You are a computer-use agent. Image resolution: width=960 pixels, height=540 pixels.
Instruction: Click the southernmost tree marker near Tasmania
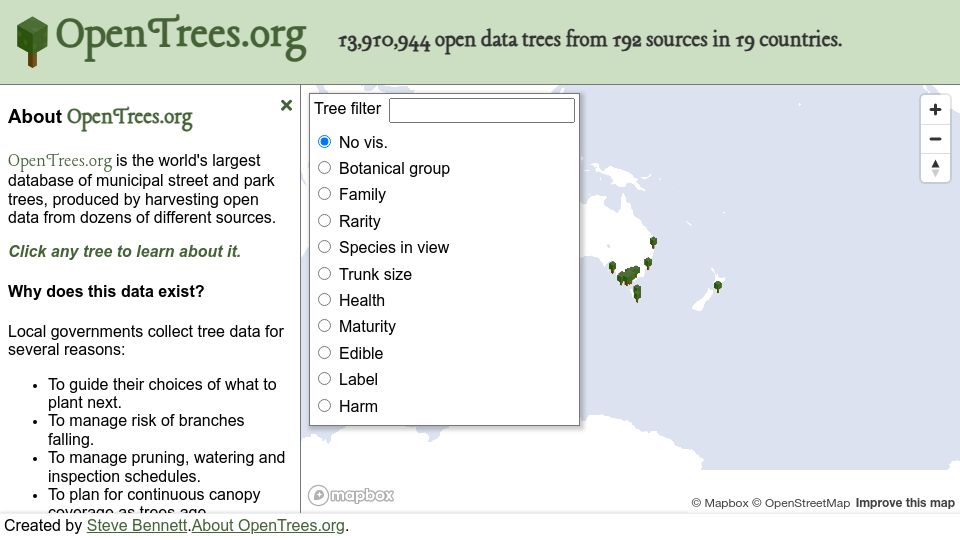[637, 296]
